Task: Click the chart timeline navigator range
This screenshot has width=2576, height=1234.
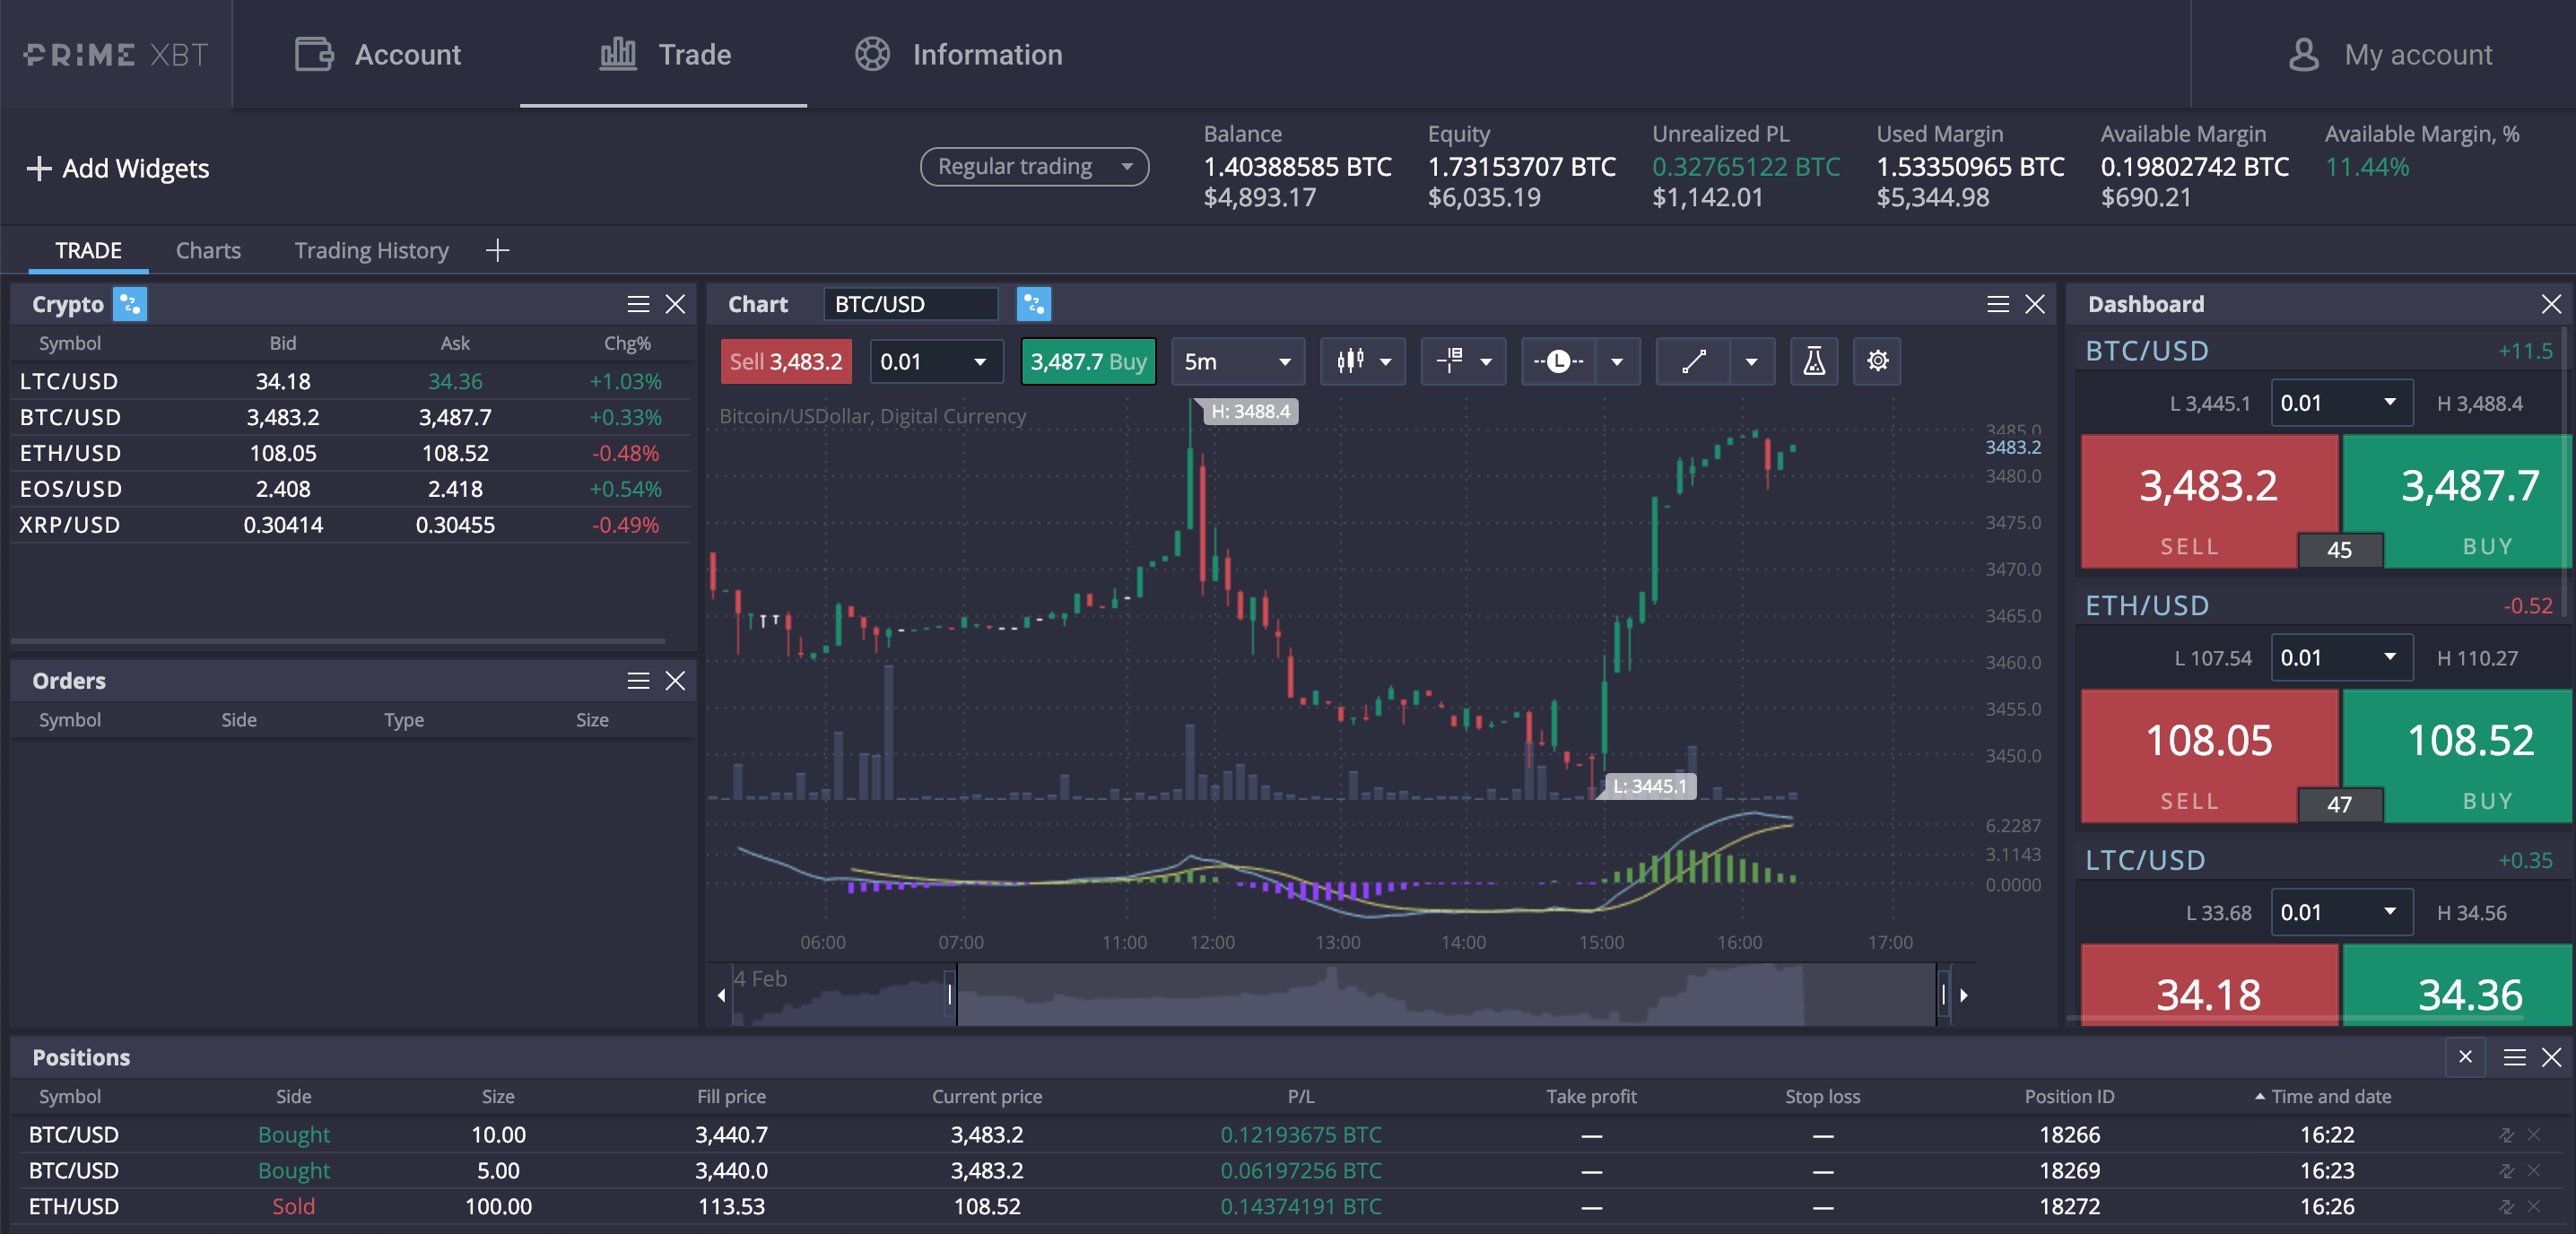Action: [1445, 994]
